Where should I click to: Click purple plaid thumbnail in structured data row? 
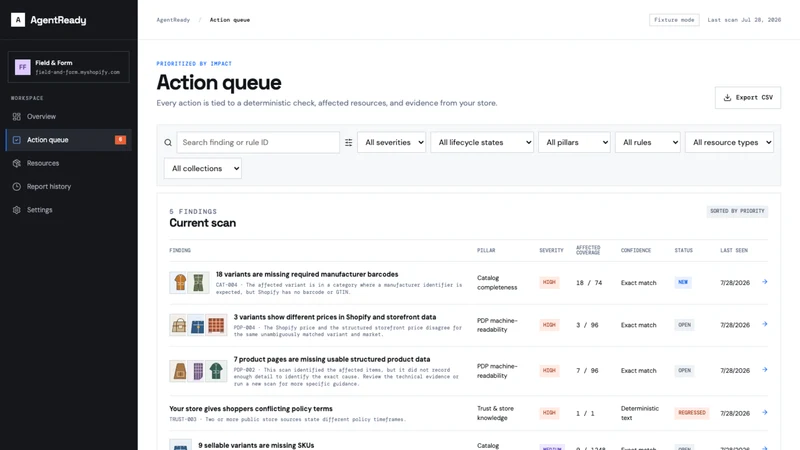pyautogui.click(x=198, y=371)
